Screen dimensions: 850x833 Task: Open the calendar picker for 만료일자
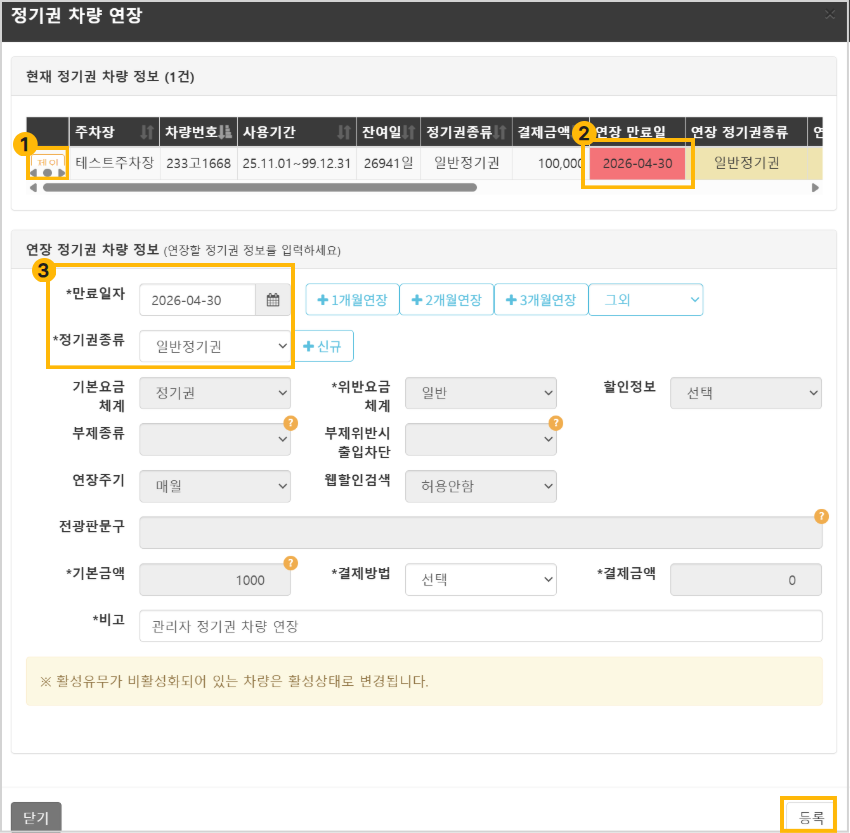(273, 300)
